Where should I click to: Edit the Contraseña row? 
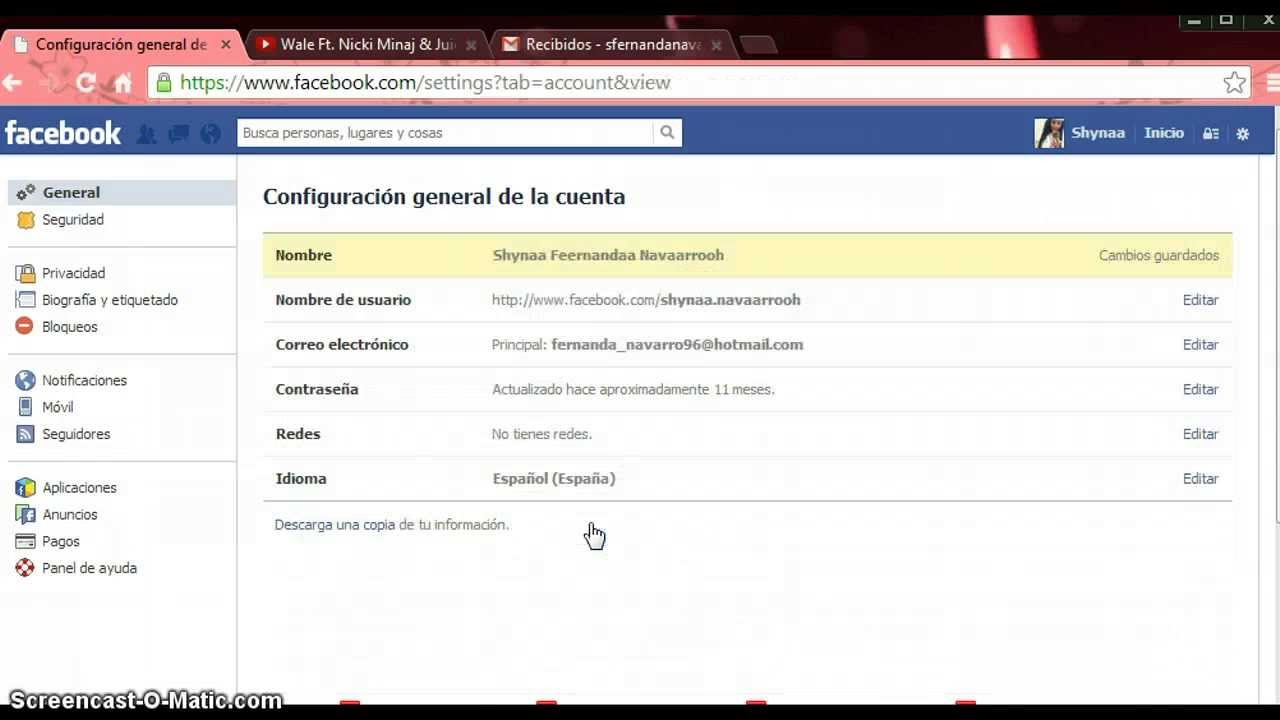pos(1200,389)
